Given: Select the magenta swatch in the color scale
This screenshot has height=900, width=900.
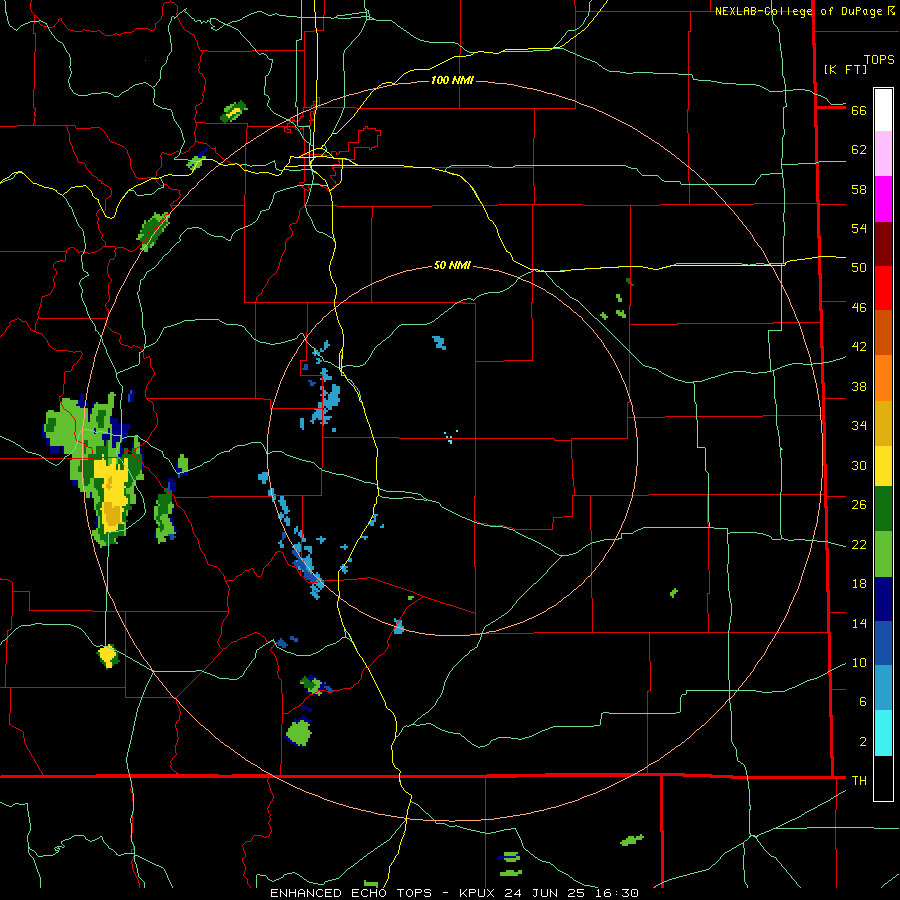Looking at the screenshot, I should pos(883,199).
